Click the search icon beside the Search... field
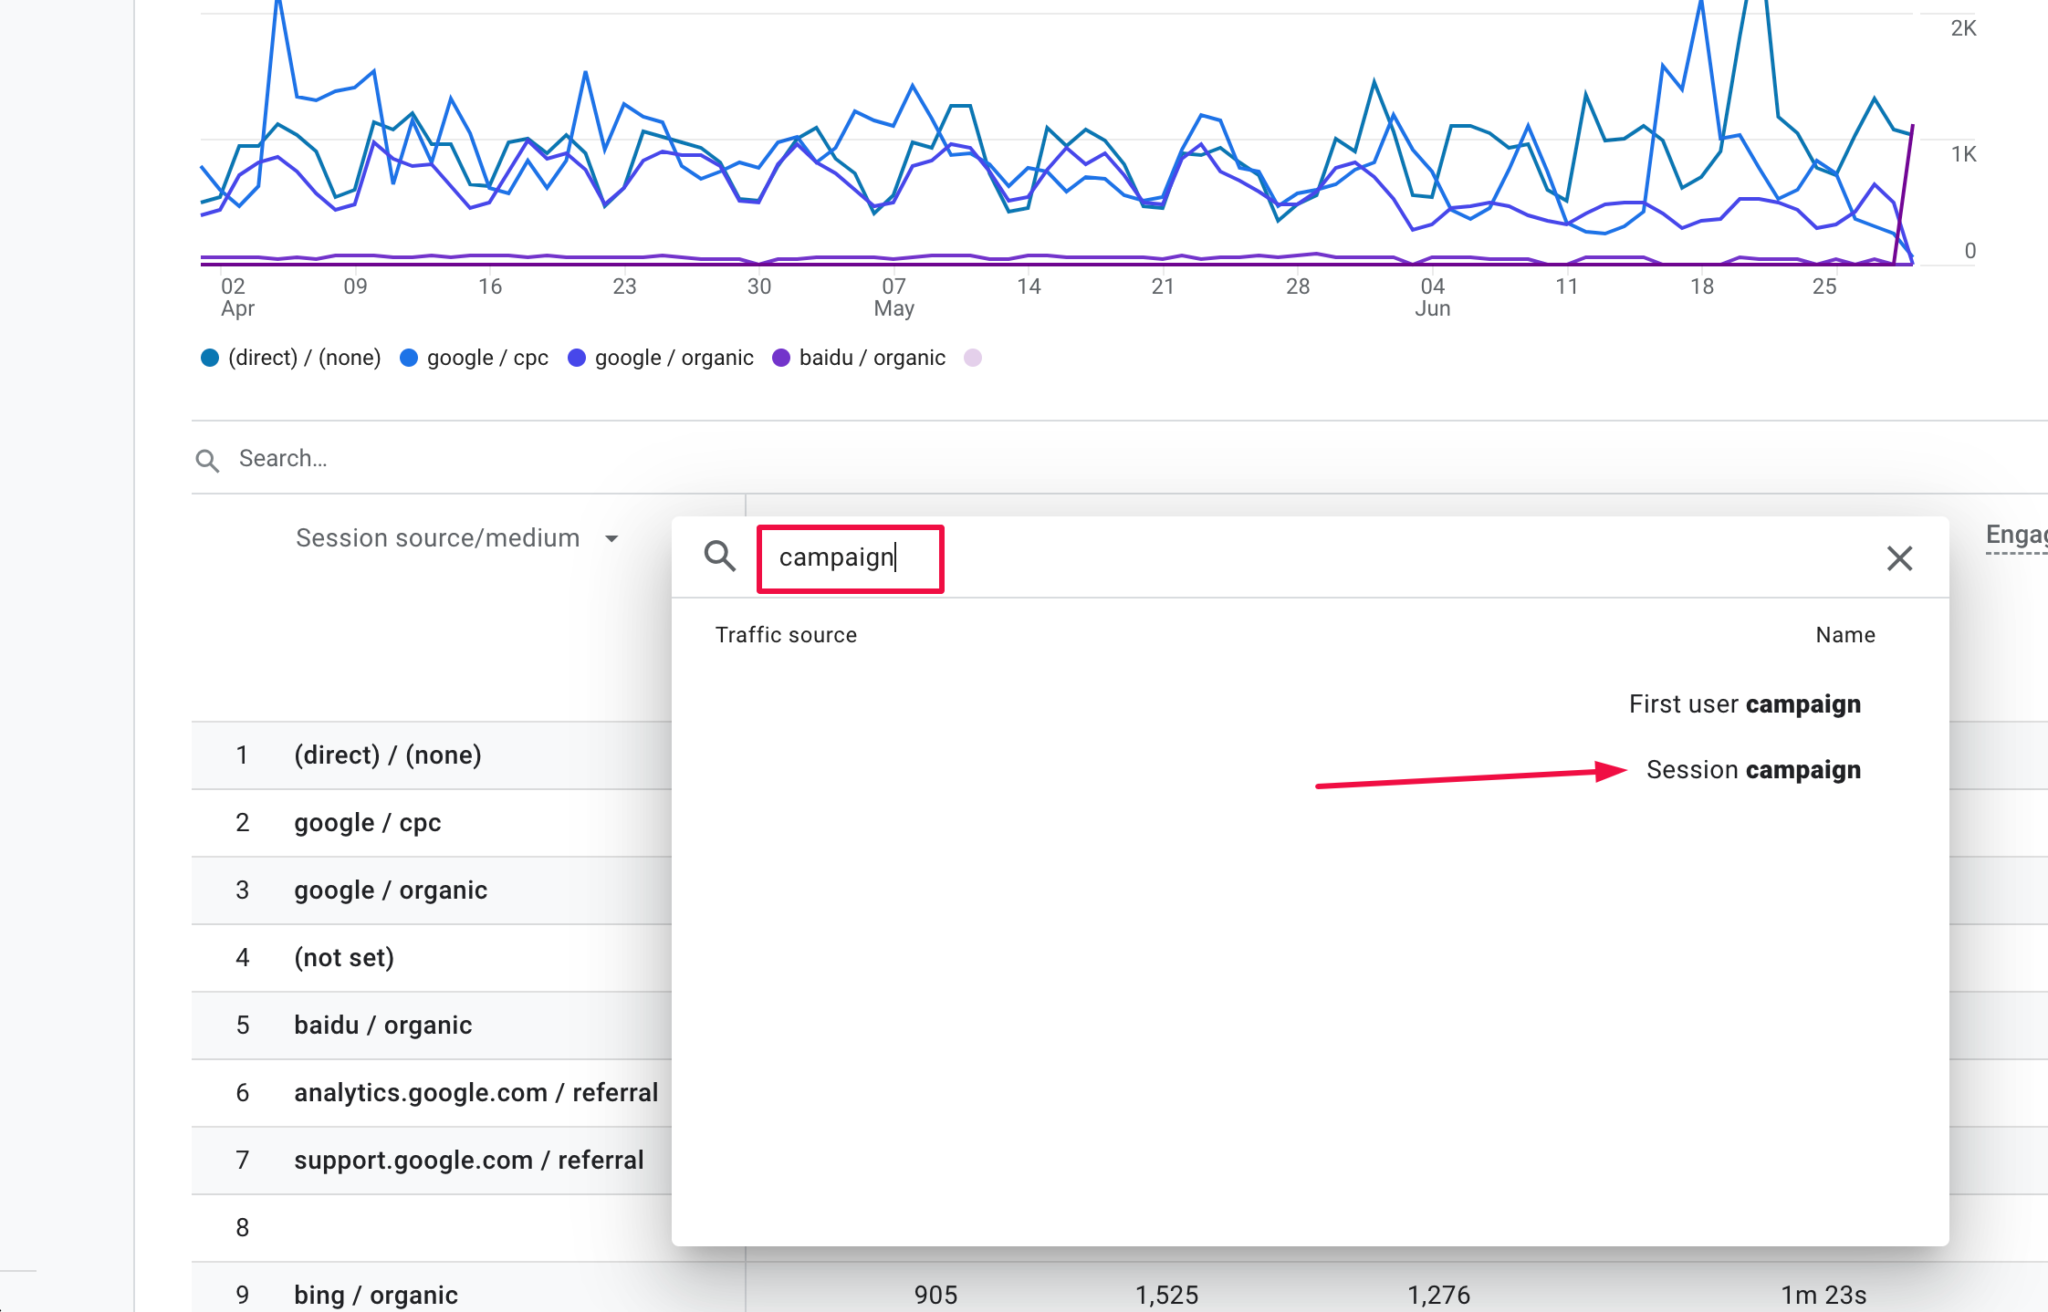Viewport: 2048px width, 1312px height. tap(208, 460)
